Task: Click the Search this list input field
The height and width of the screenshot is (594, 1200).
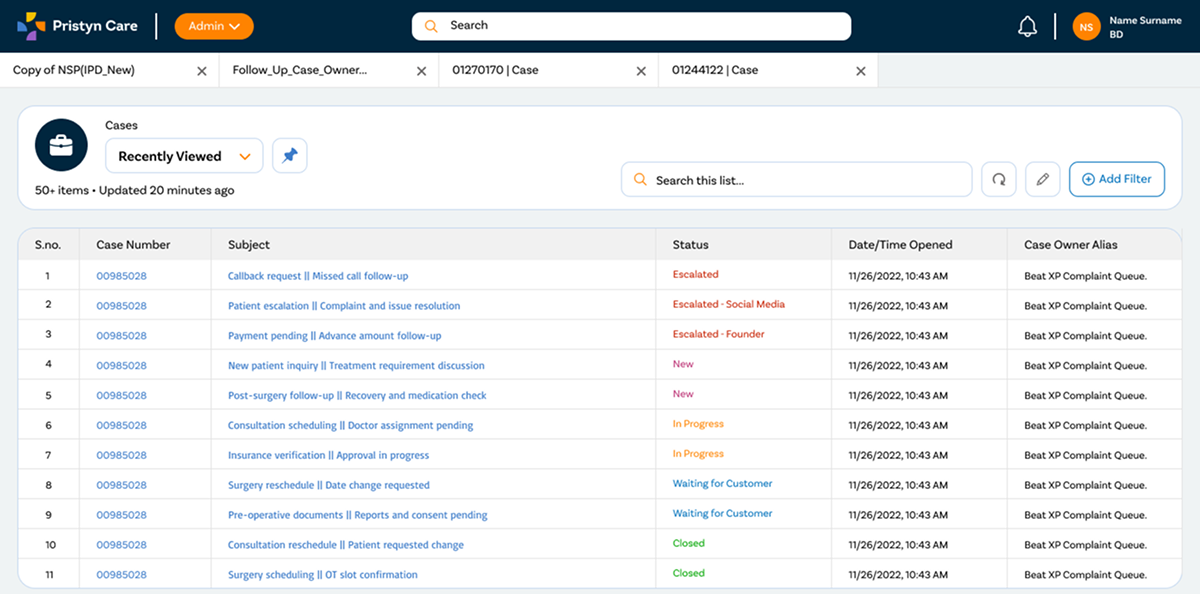Action: point(790,178)
